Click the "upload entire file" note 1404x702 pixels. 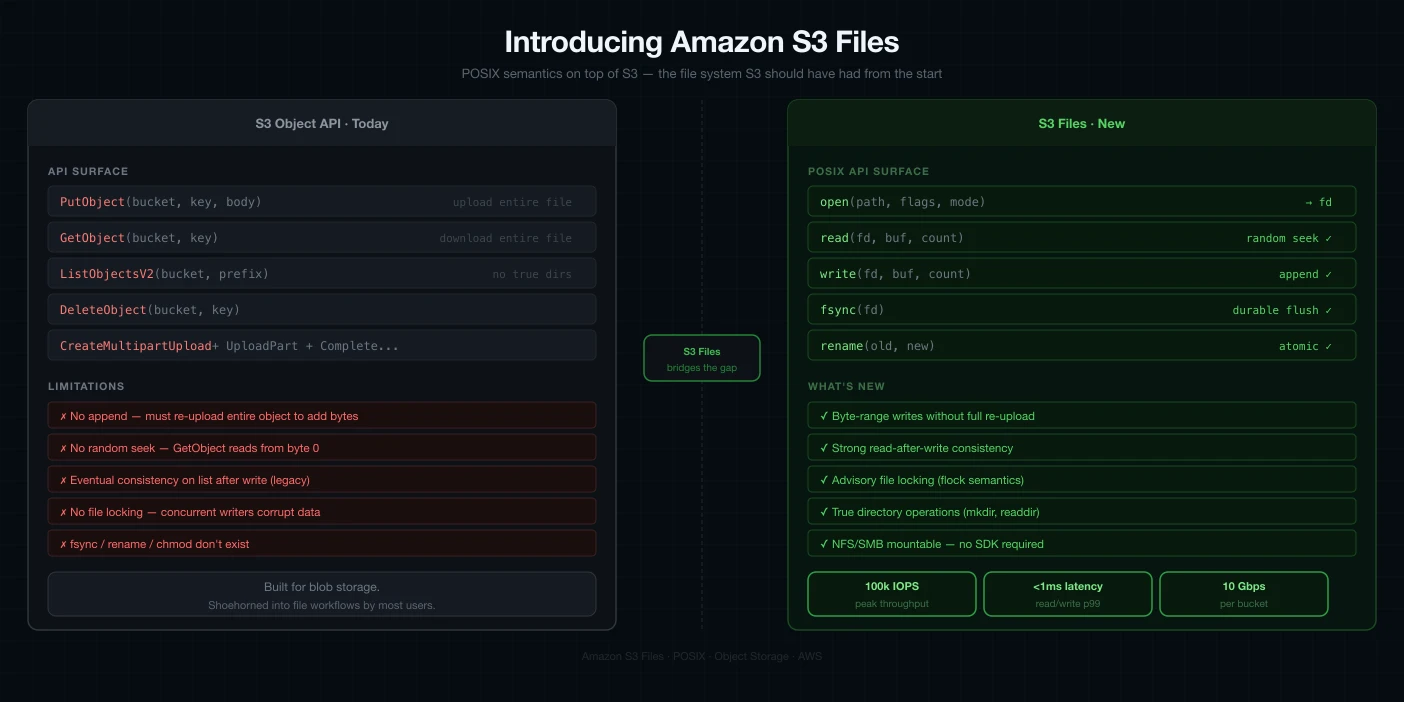click(x=512, y=202)
